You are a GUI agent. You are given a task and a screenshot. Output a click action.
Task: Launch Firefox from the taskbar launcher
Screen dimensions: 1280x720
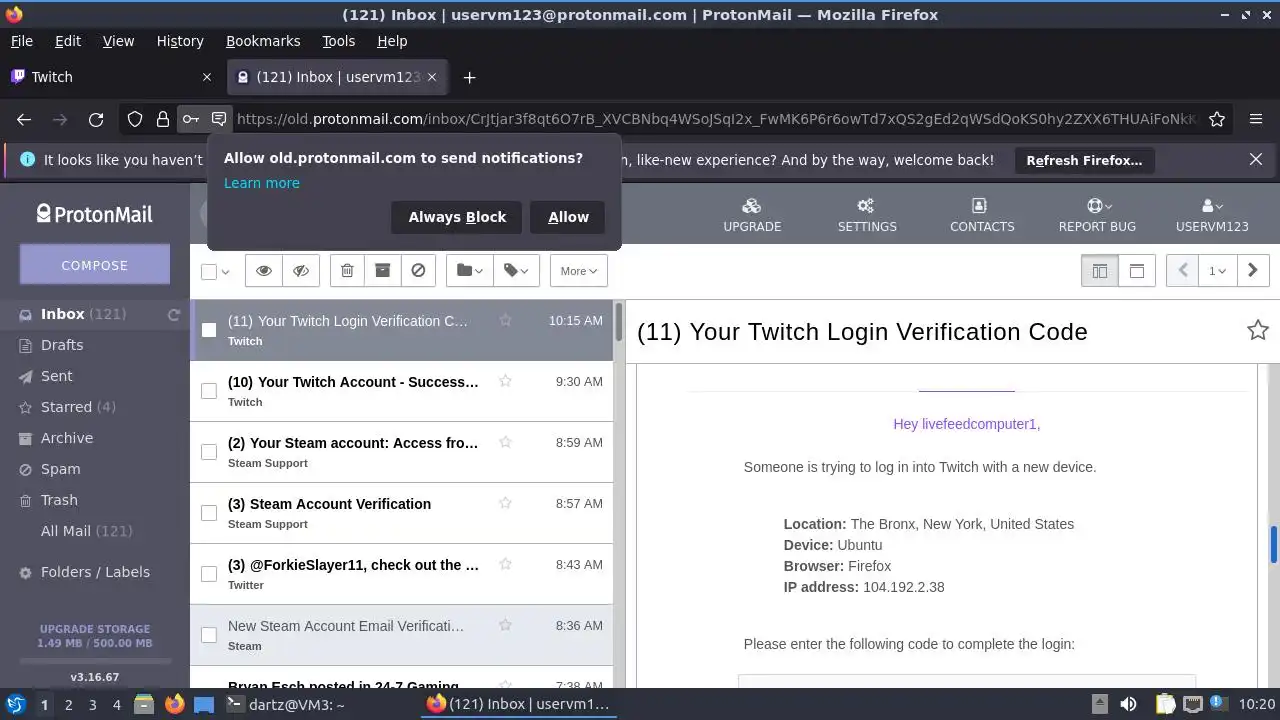pyautogui.click(x=175, y=704)
